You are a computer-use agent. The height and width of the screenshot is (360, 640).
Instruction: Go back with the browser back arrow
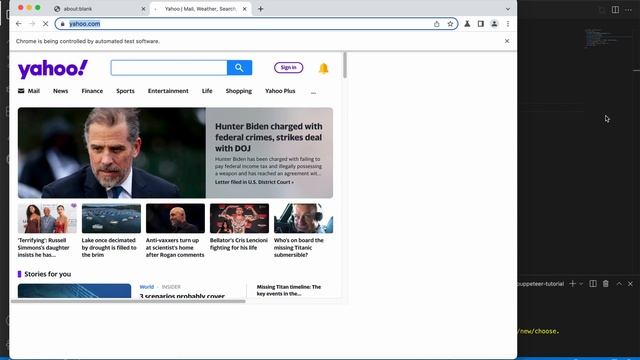click(x=19, y=24)
